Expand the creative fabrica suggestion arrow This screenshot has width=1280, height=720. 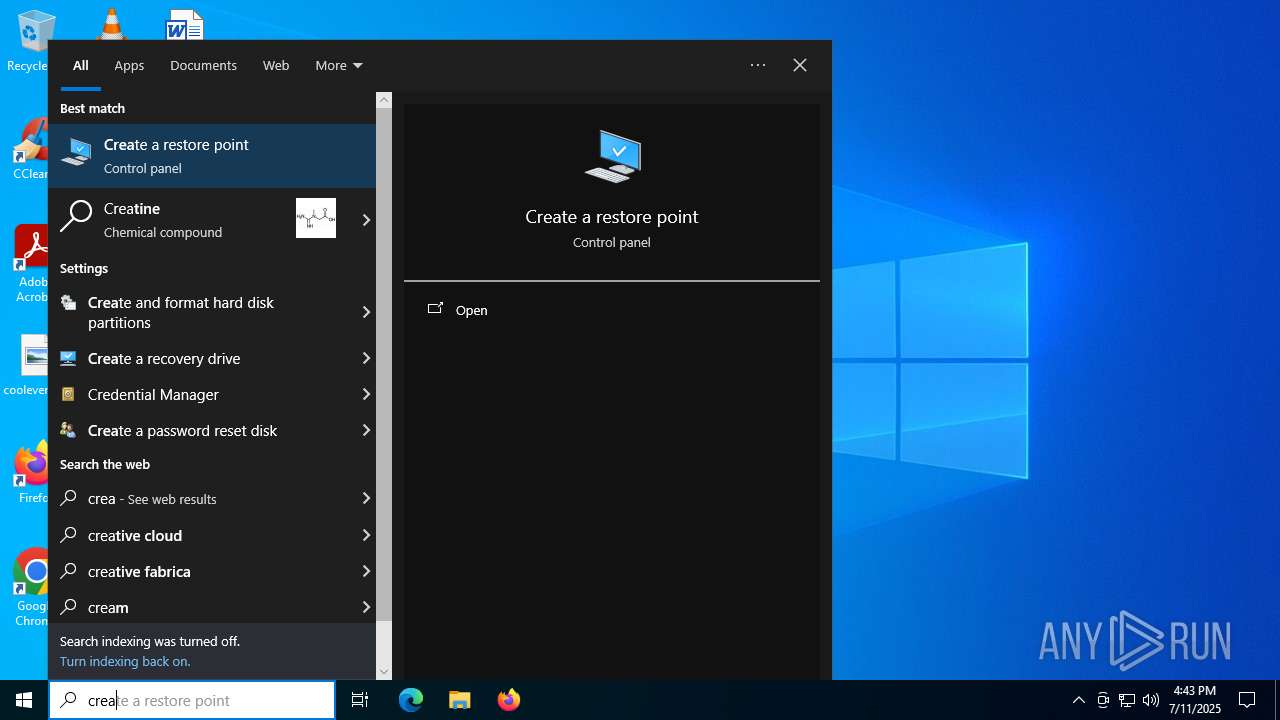(366, 571)
